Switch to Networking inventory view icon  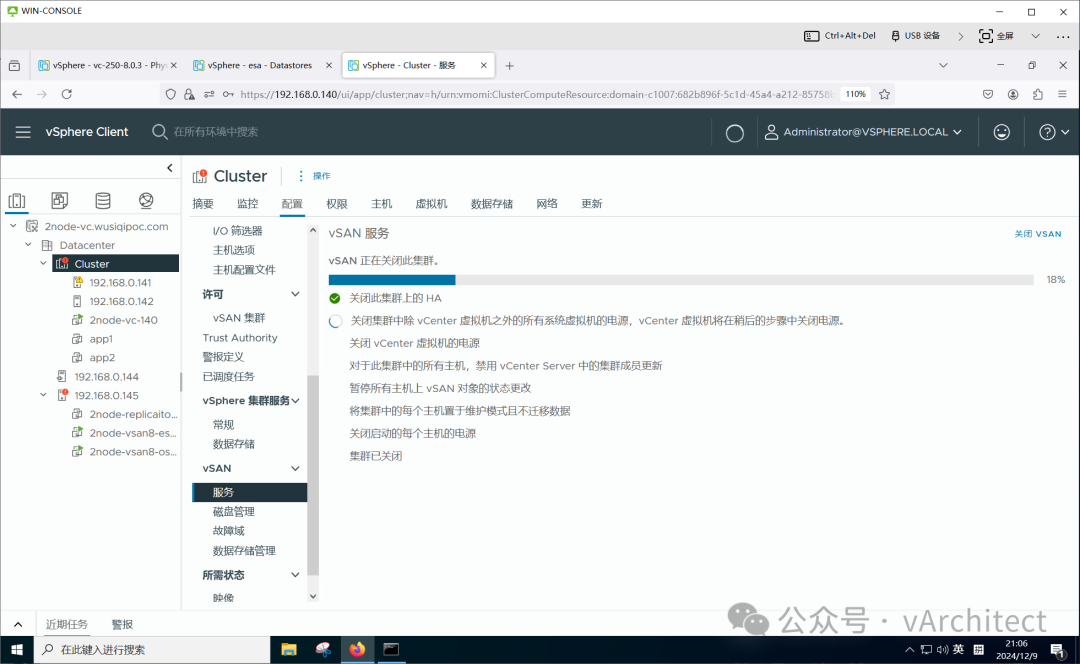tap(146, 200)
